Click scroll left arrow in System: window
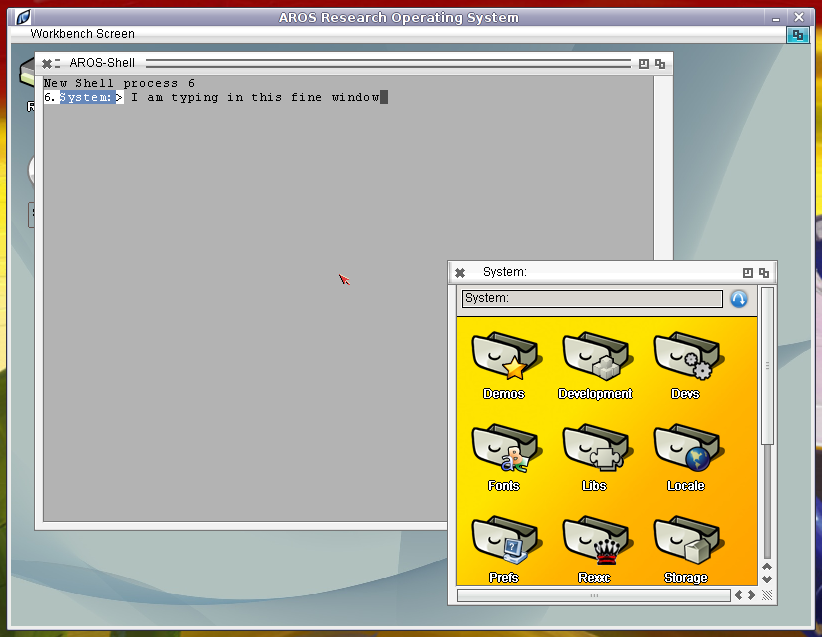 [x=739, y=595]
